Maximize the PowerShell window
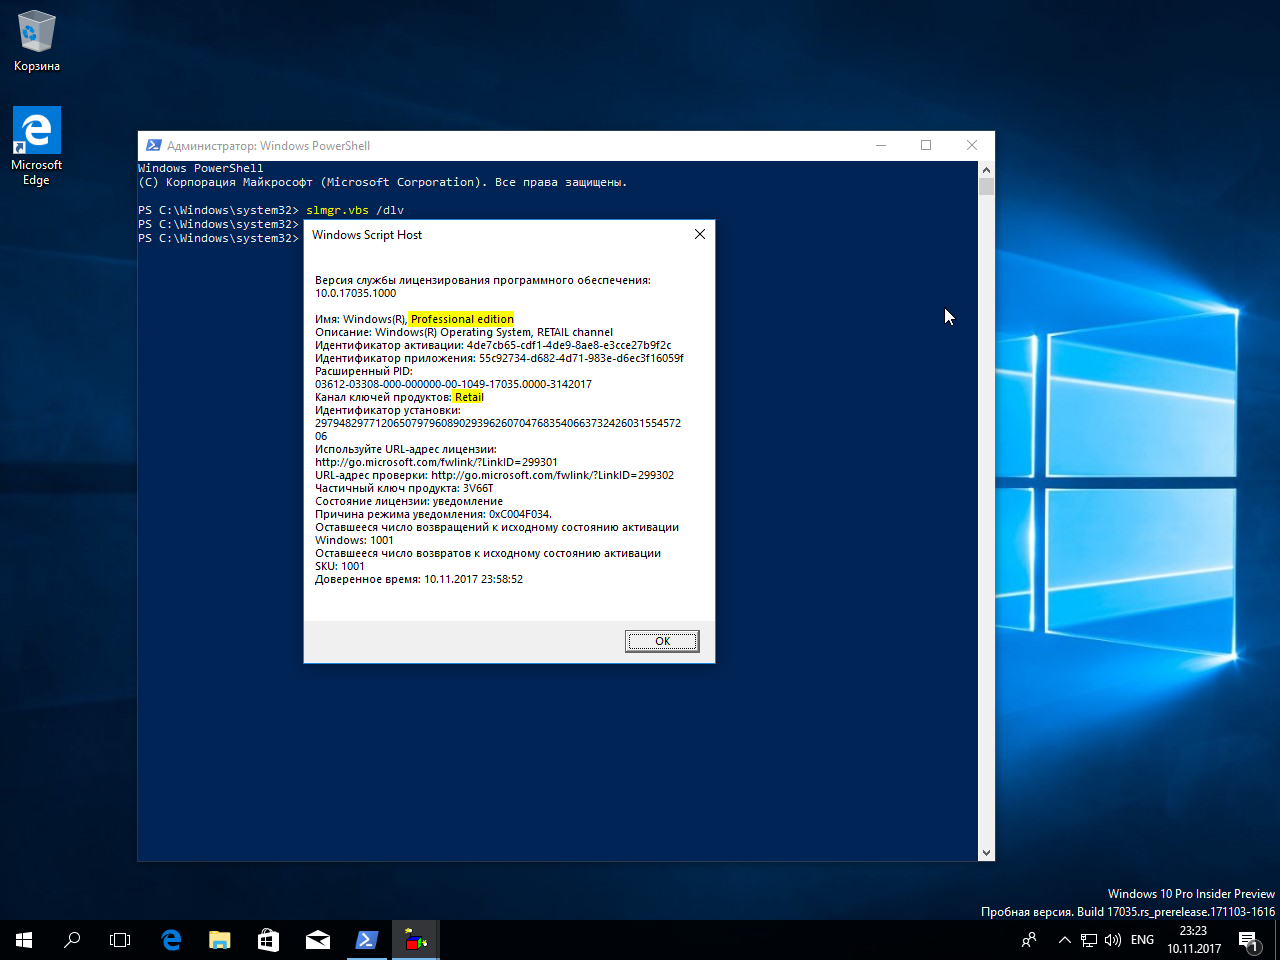 point(926,145)
